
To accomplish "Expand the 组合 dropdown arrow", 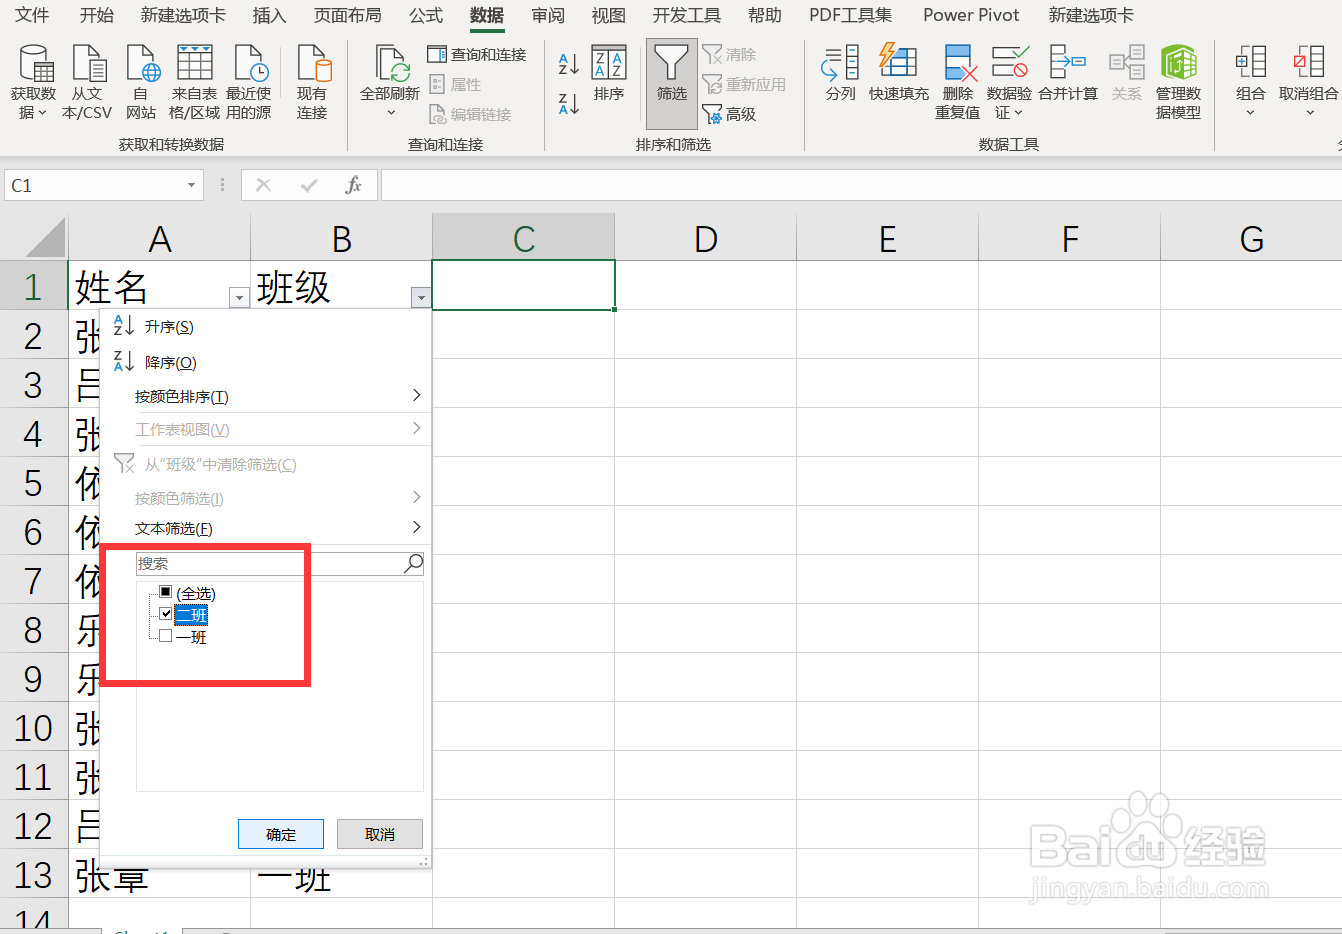I will click(x=1250, y=113).
